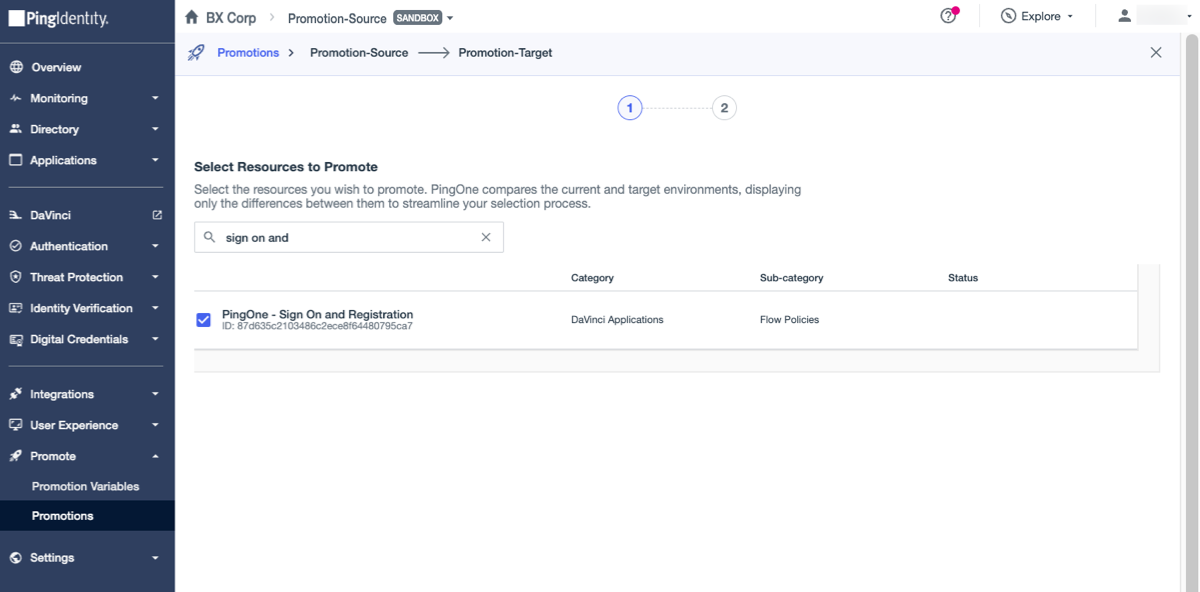
Task: Click the Authentication checkmark icon
Action: [16, 246]
